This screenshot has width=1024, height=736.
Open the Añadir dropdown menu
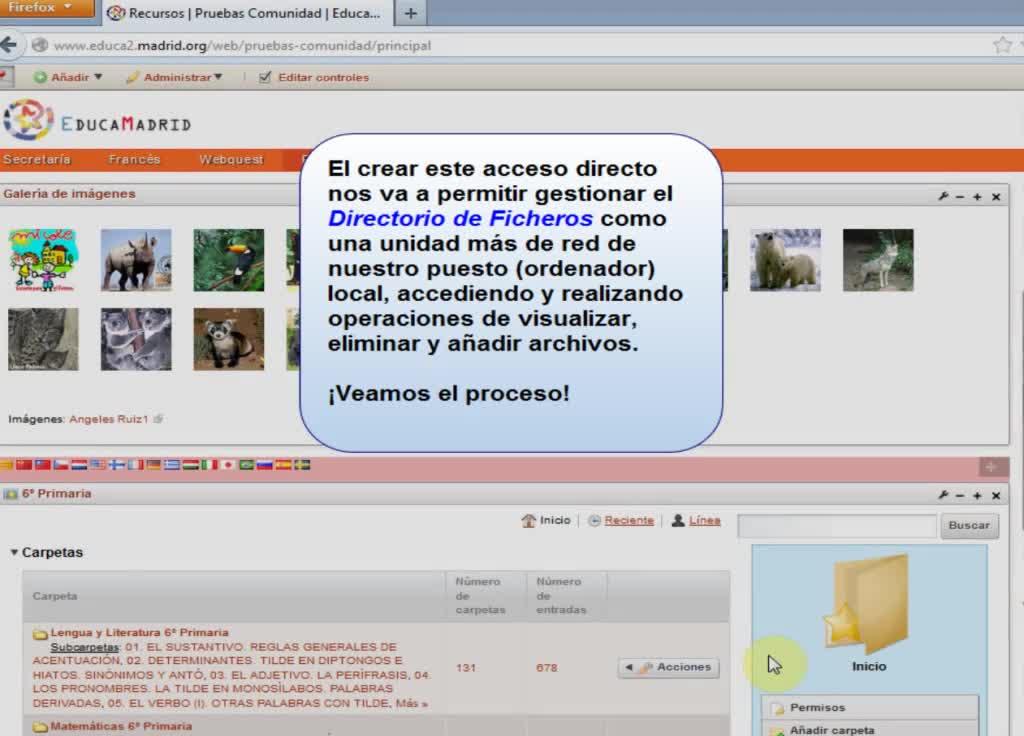(x=69, y=77)
